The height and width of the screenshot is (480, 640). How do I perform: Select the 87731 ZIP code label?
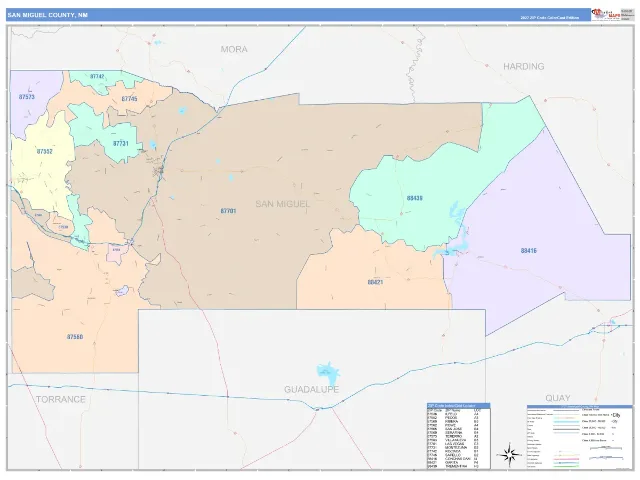[121, 143]
